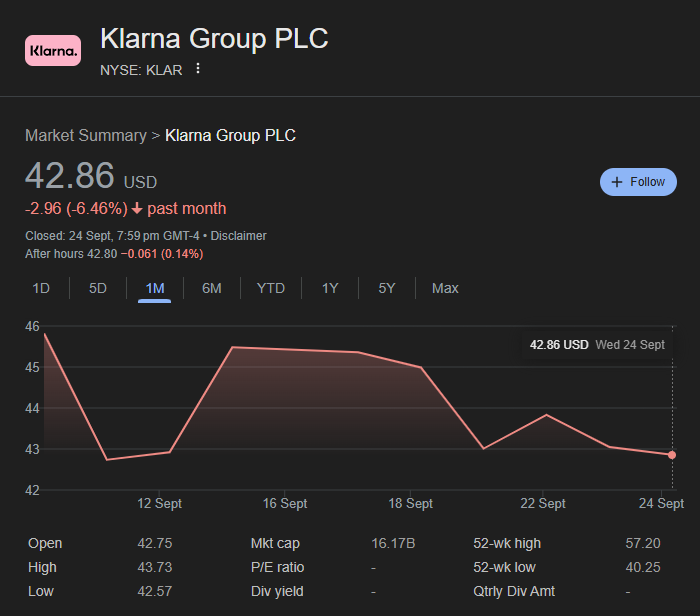The height and width of the screenshot is (616, 700).
Task: Click the Qtrly Div Amt label
Action: pyautogui.click(x=514, y=591)
